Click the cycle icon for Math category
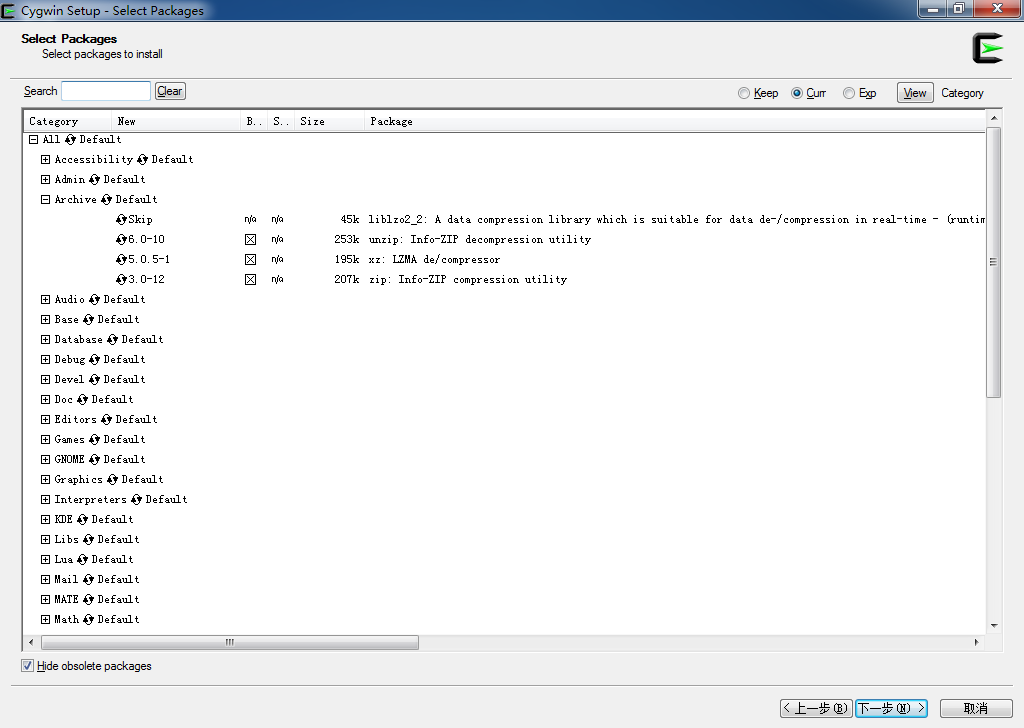This screenshot has height=728, width=1024. click(88, 620)
